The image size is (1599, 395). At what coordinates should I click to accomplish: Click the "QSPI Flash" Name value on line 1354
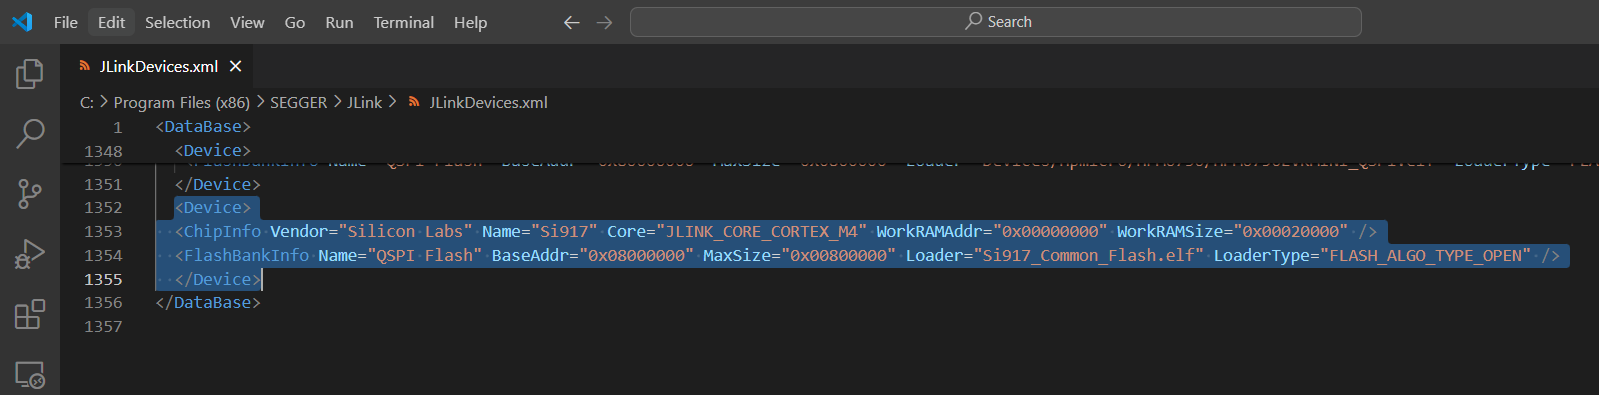point(424,255)
